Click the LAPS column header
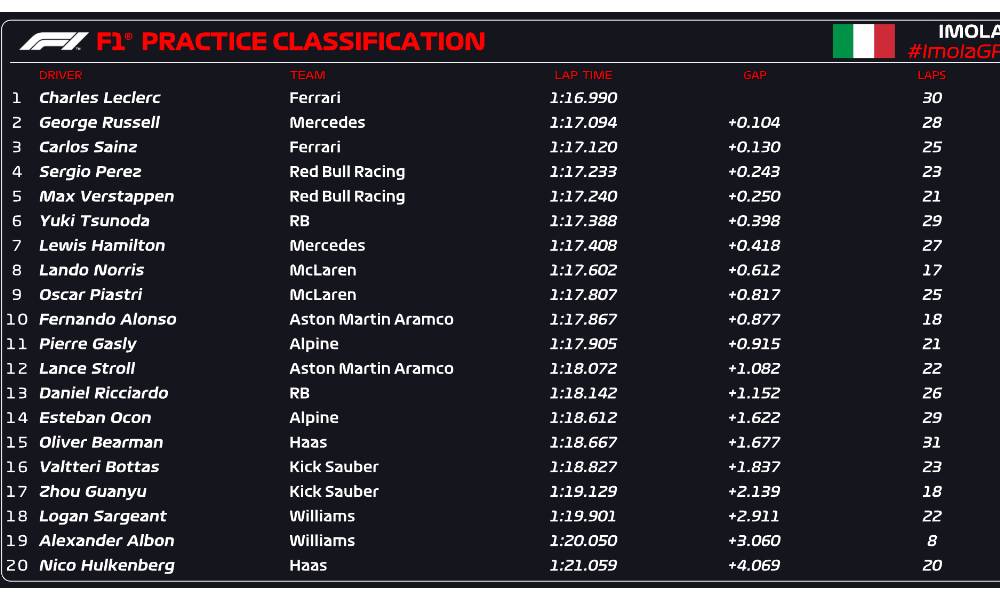The width and height of the screenshot is (1000, 600). tap(931, 75)
